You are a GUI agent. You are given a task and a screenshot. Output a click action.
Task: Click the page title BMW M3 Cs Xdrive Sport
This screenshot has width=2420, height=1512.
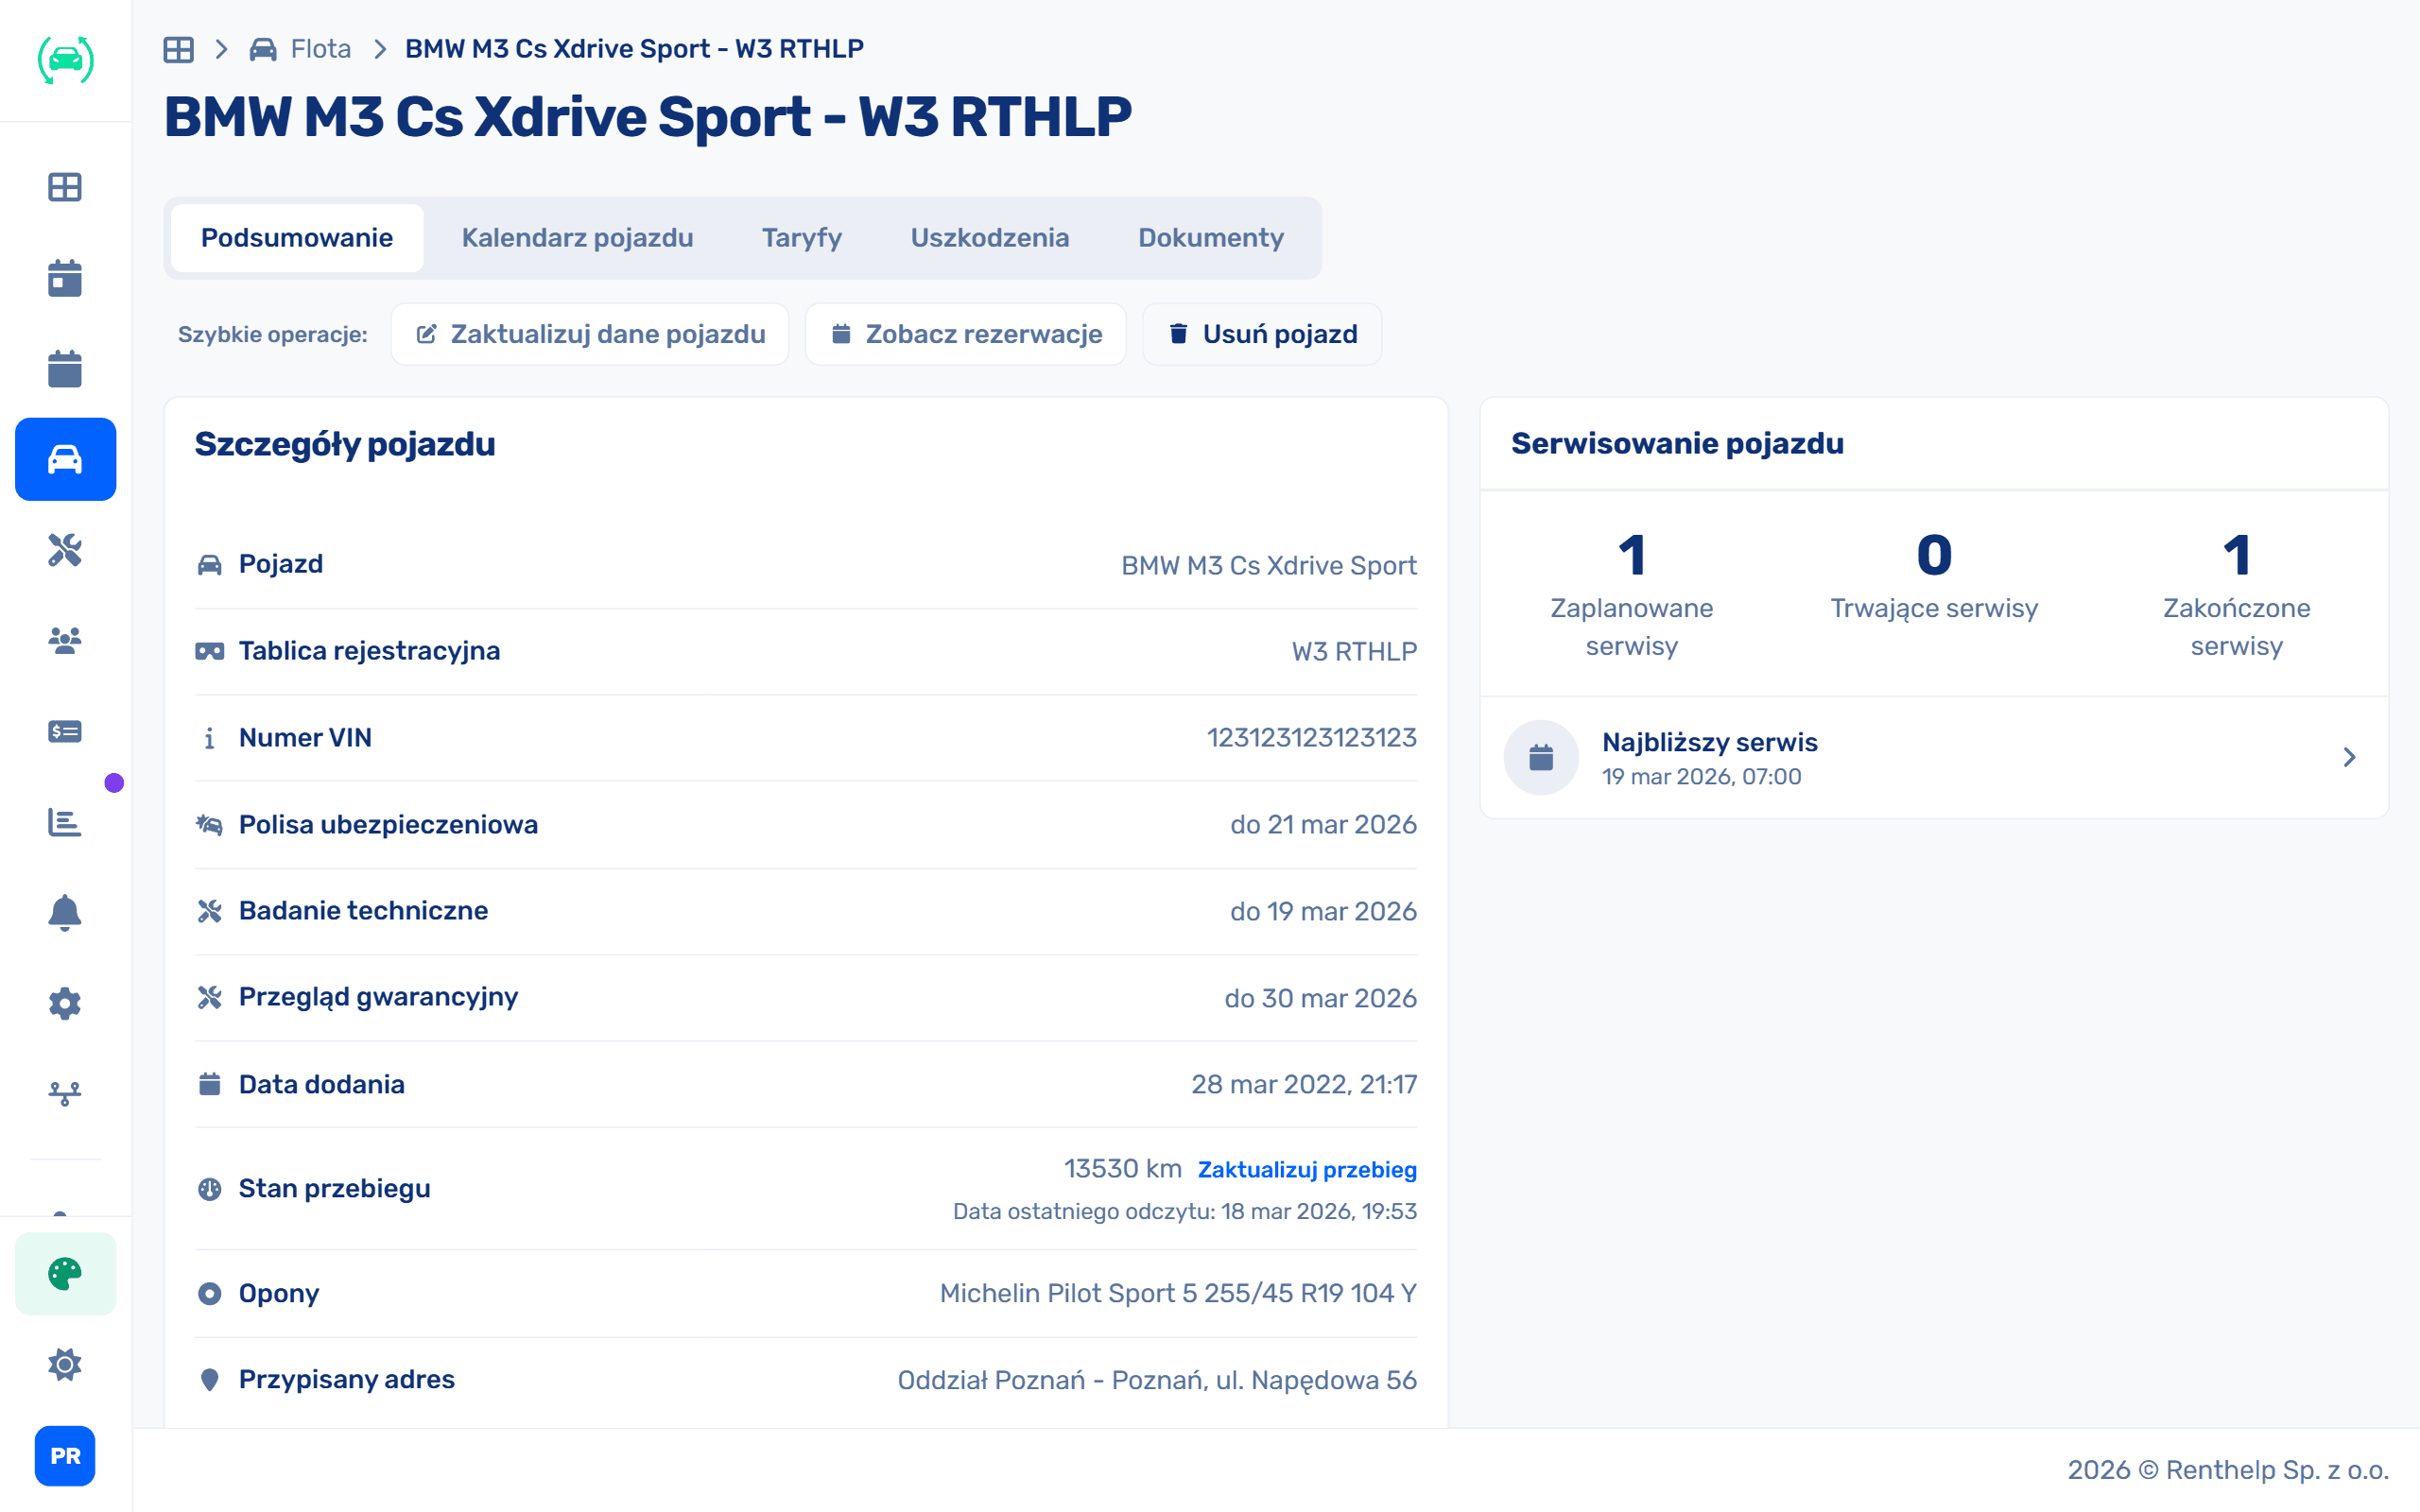tap(648, 117)
